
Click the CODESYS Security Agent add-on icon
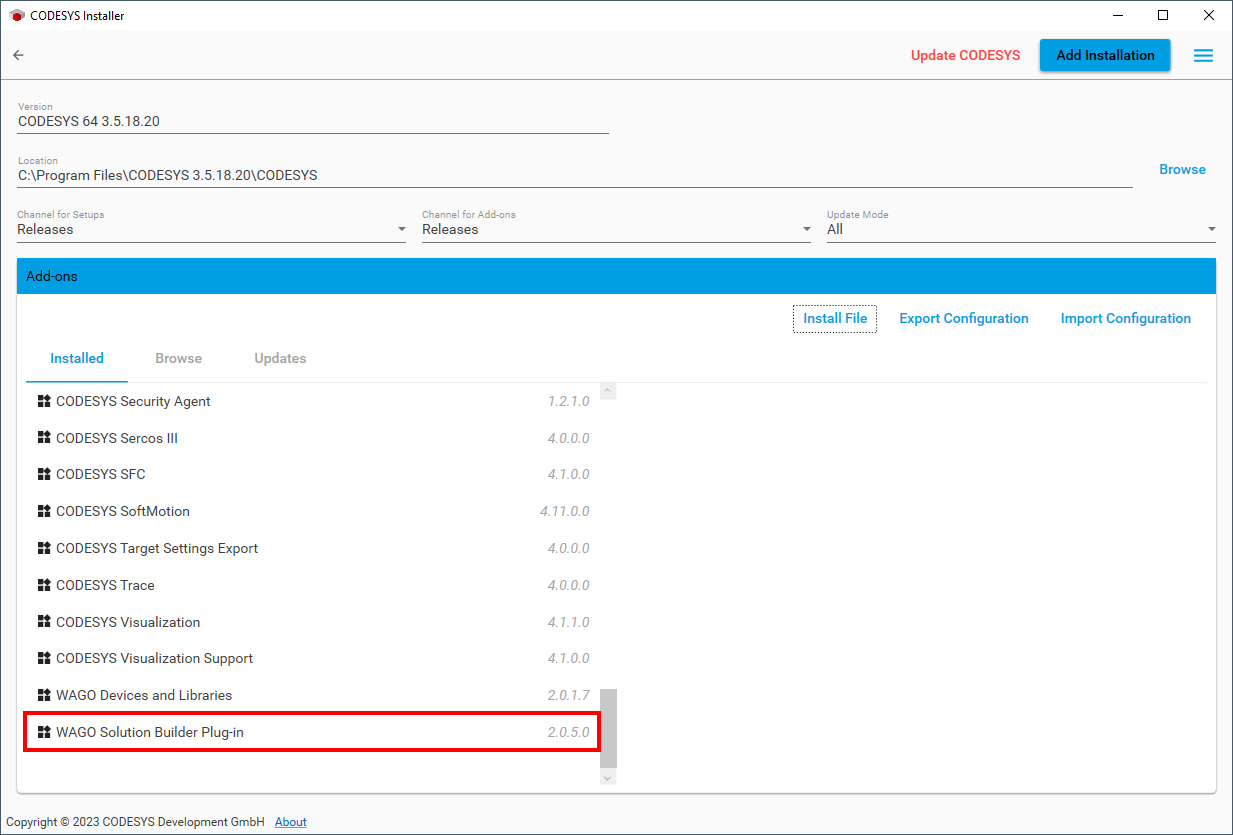pos(44,401)
